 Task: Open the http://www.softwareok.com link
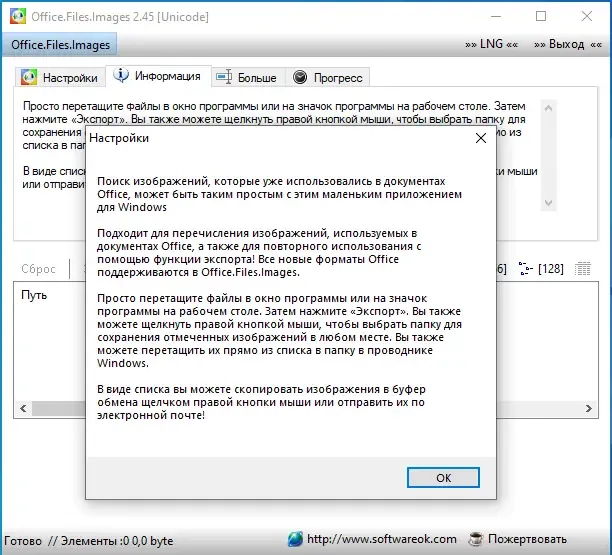(x=382, y=539)
